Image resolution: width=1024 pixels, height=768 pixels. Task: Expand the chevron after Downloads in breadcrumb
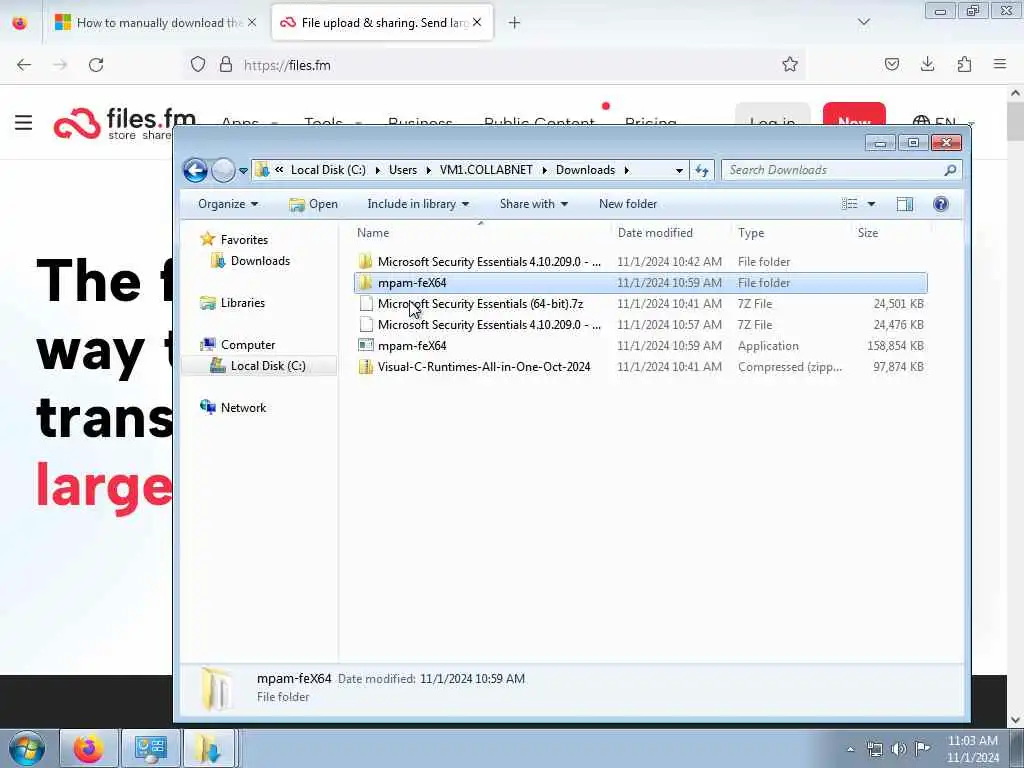coord(626,170)
